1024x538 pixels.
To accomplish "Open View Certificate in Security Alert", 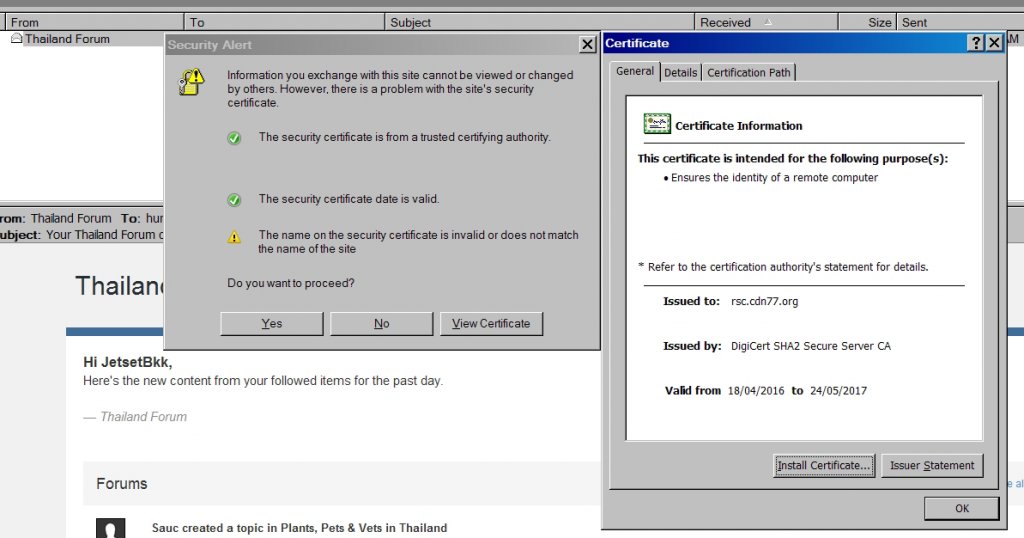I will click(x=491, y=324).
